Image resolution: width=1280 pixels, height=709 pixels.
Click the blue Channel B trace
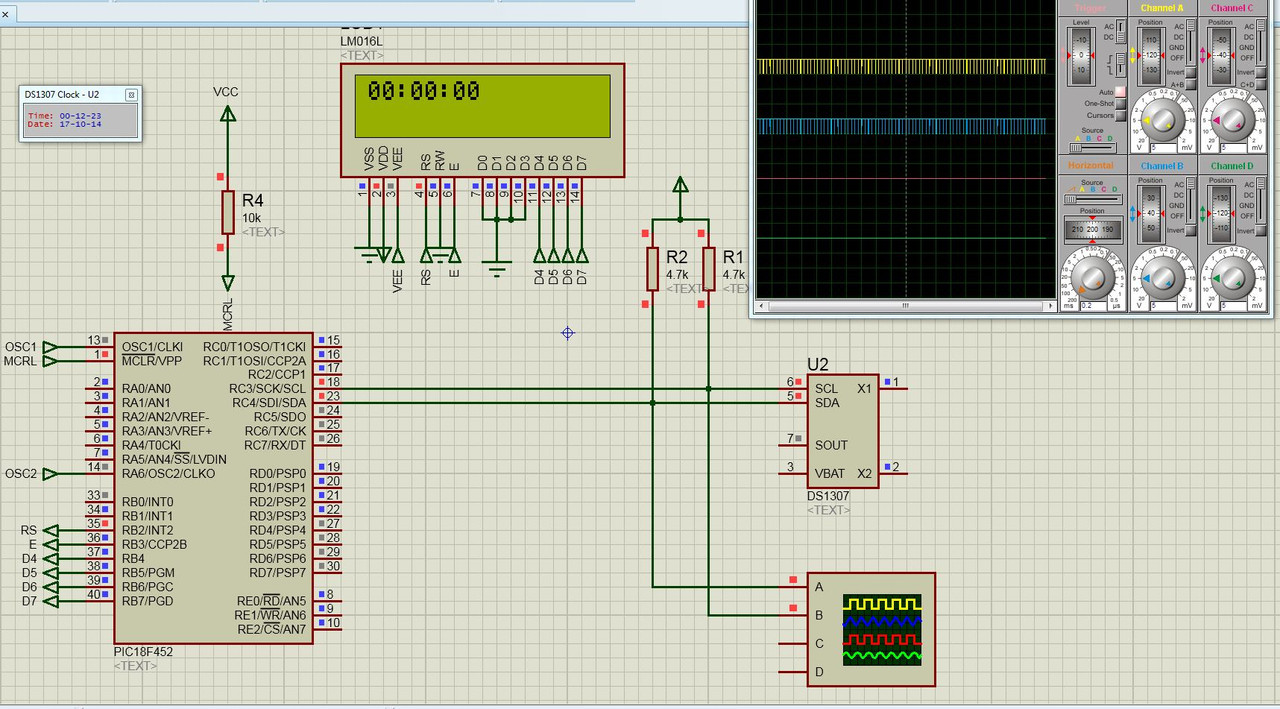click(x=903, y=126)
